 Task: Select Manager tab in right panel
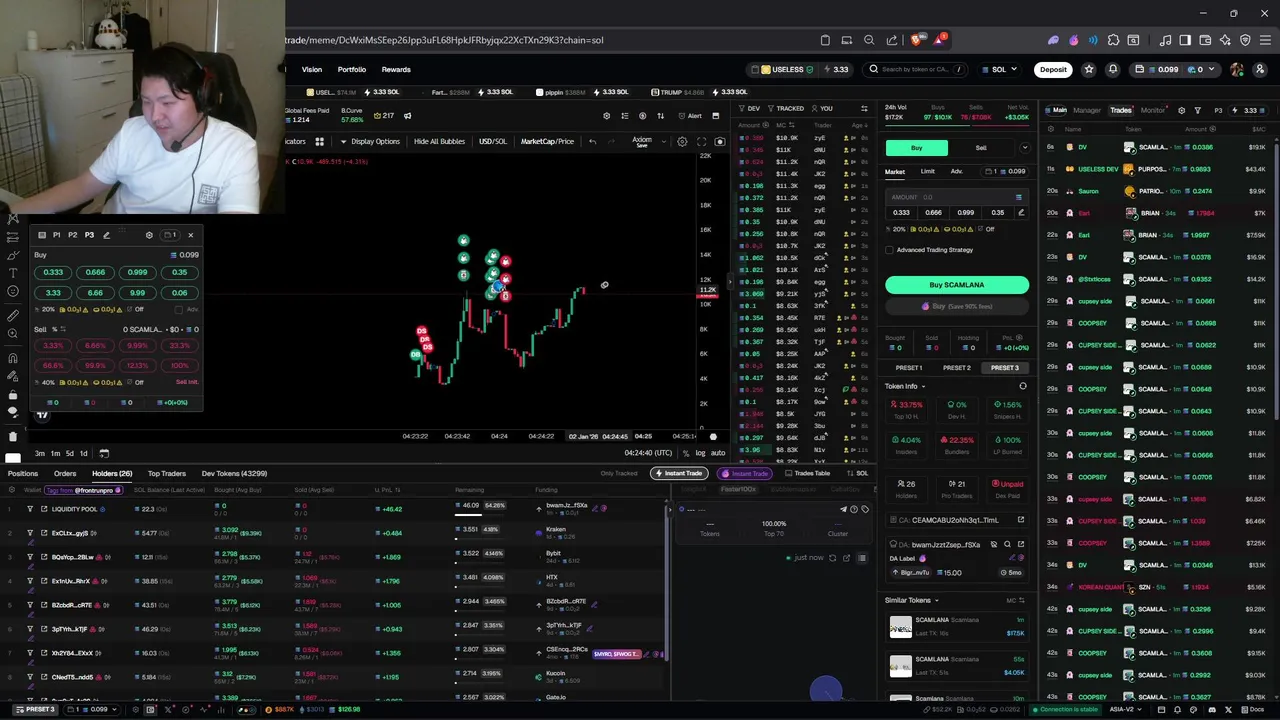click(1087, 110)
